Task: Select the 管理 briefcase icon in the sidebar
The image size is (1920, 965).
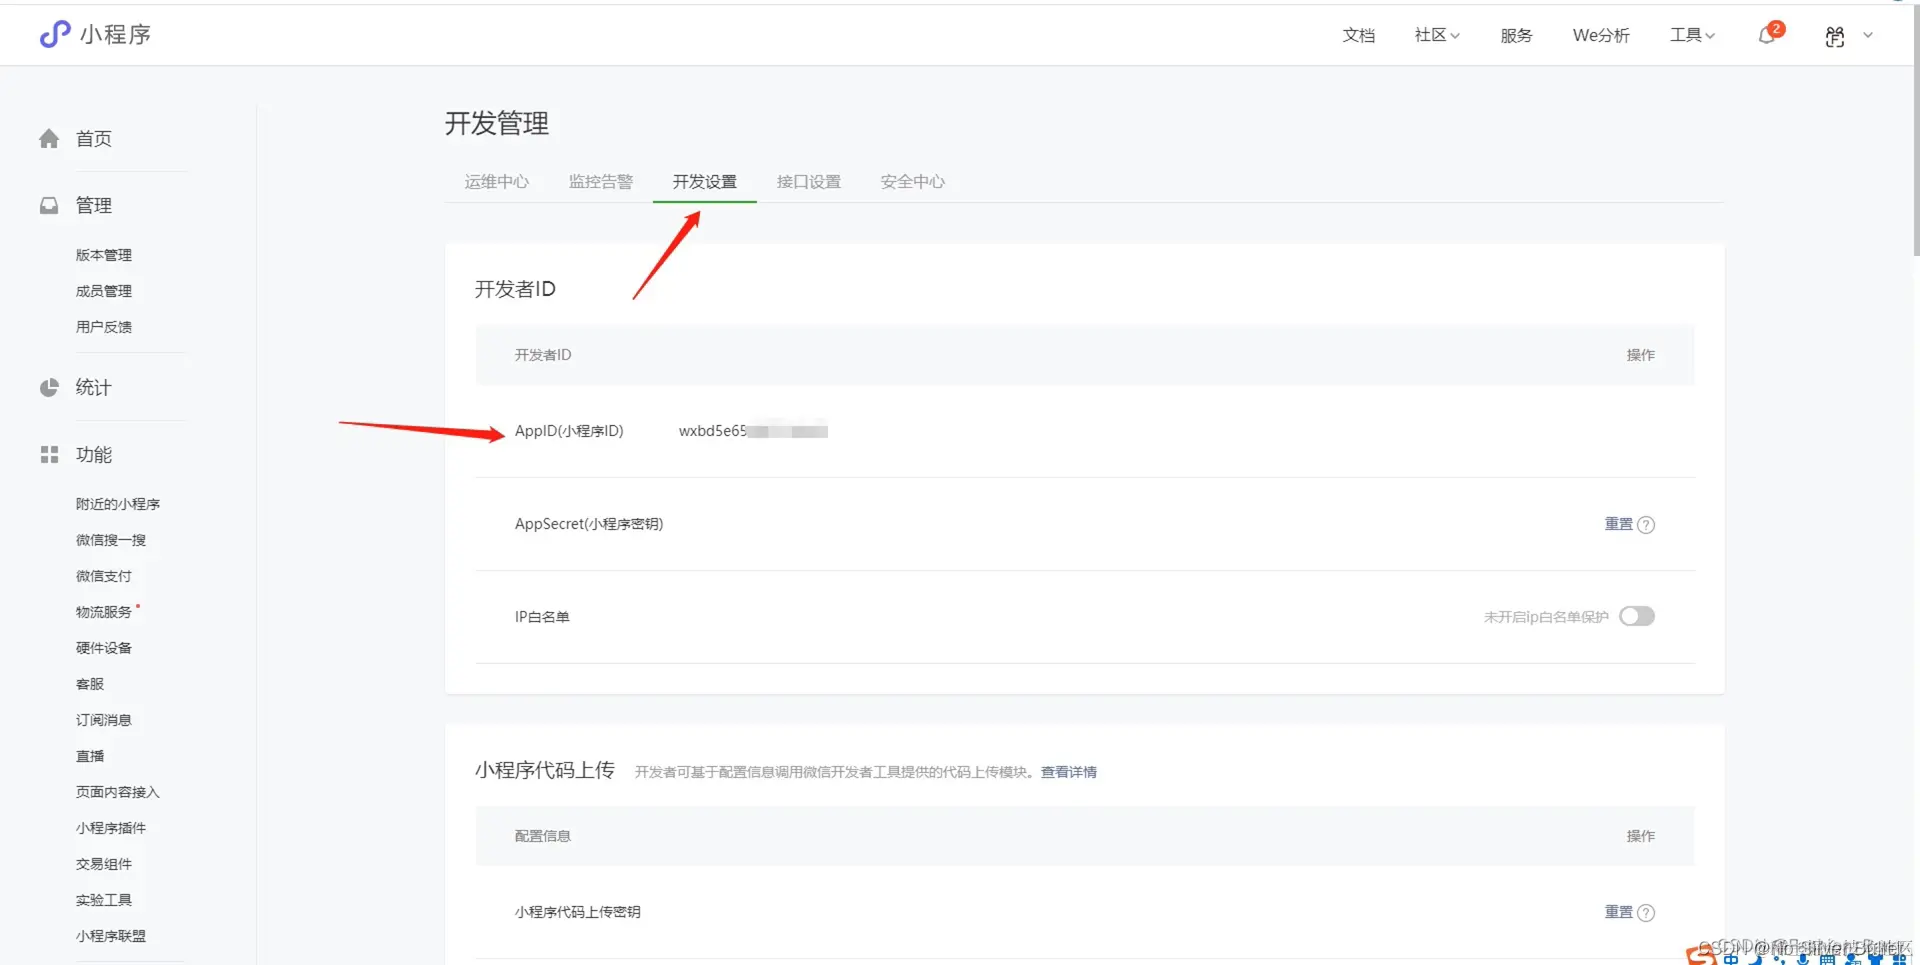Action: [x=48, y=205]
